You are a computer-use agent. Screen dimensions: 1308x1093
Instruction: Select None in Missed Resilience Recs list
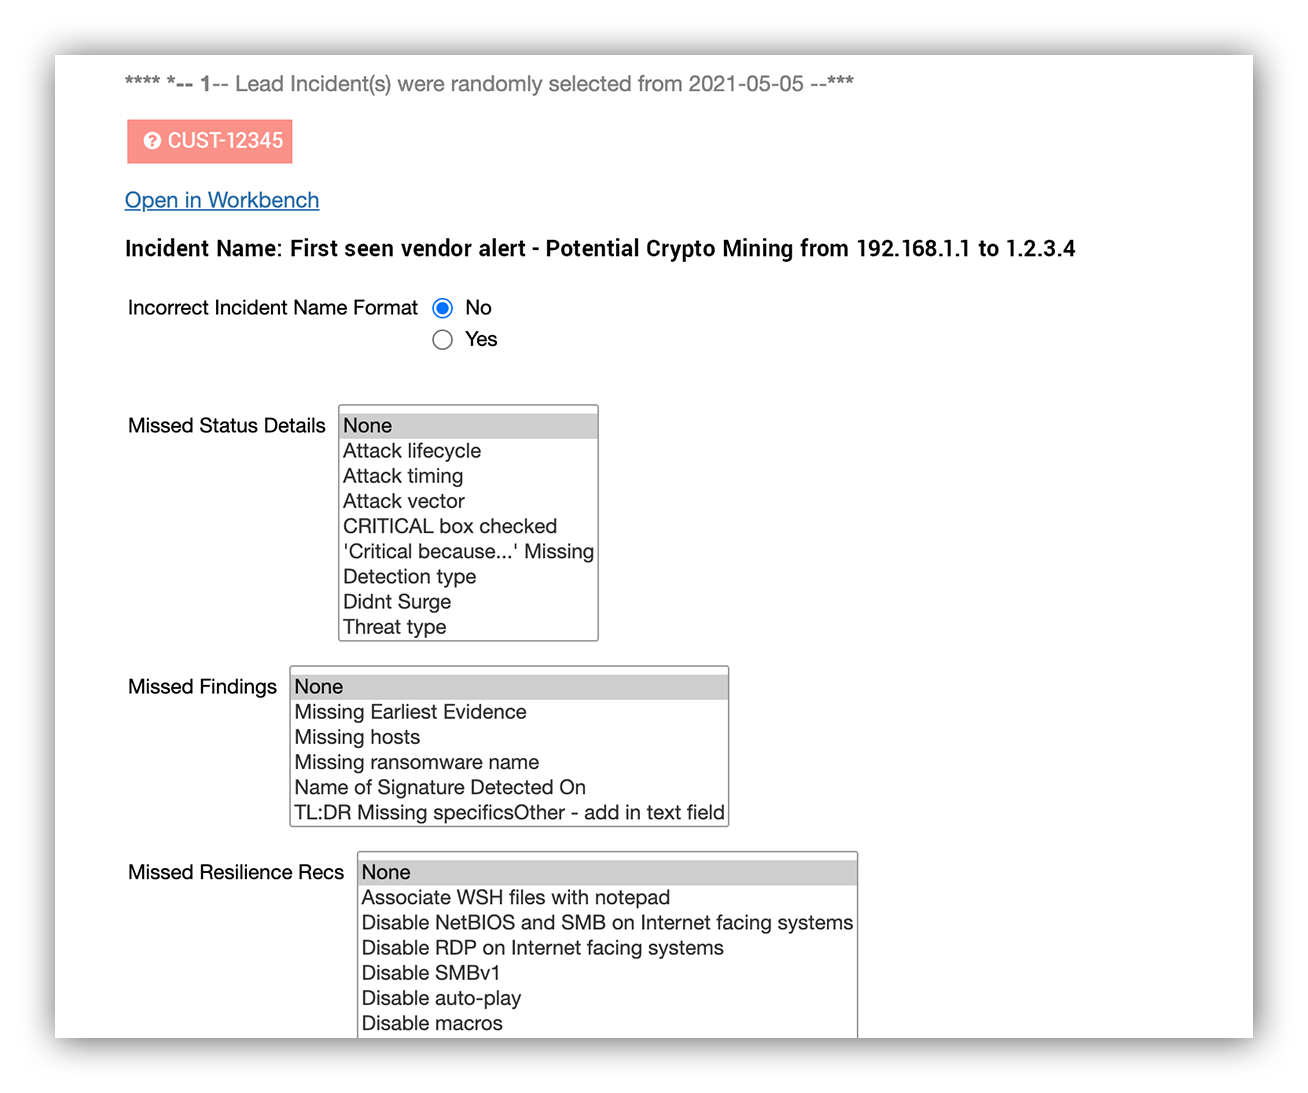(608, 873)
